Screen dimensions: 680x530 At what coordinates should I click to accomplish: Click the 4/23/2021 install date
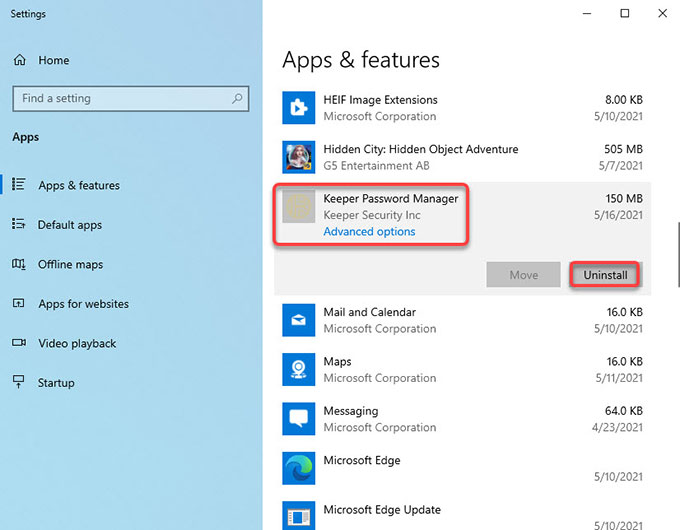[617, 428]
